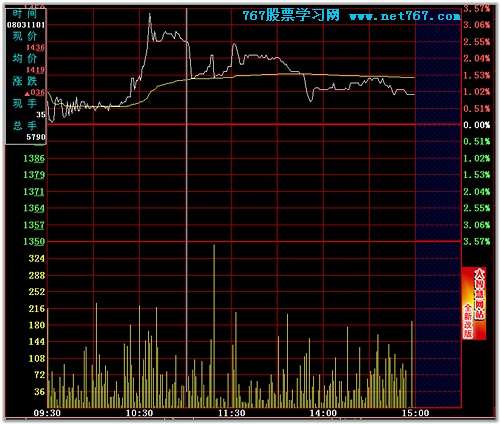Select the 14:00 time axis label
This screenshot has height=424, width=500.
[x=323, y=413]
